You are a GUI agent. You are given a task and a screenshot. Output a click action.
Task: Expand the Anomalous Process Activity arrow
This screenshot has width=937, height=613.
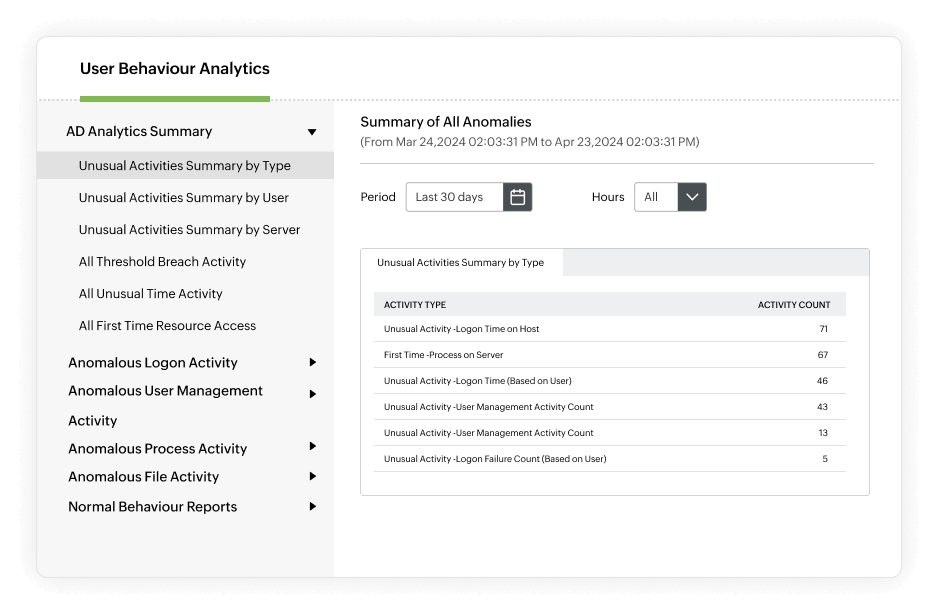(312, 447)
